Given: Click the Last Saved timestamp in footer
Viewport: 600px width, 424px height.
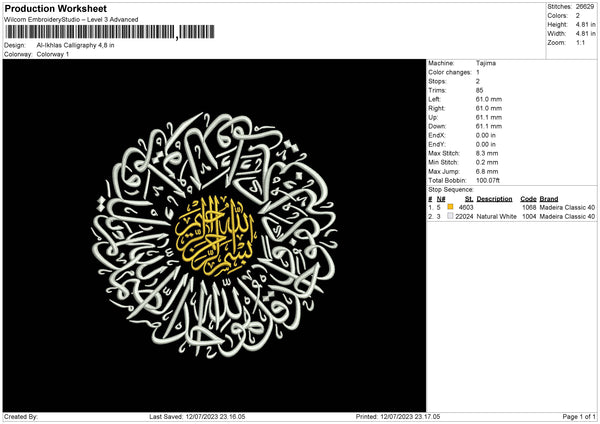Looking at the screenshot, I should (197, 416).
